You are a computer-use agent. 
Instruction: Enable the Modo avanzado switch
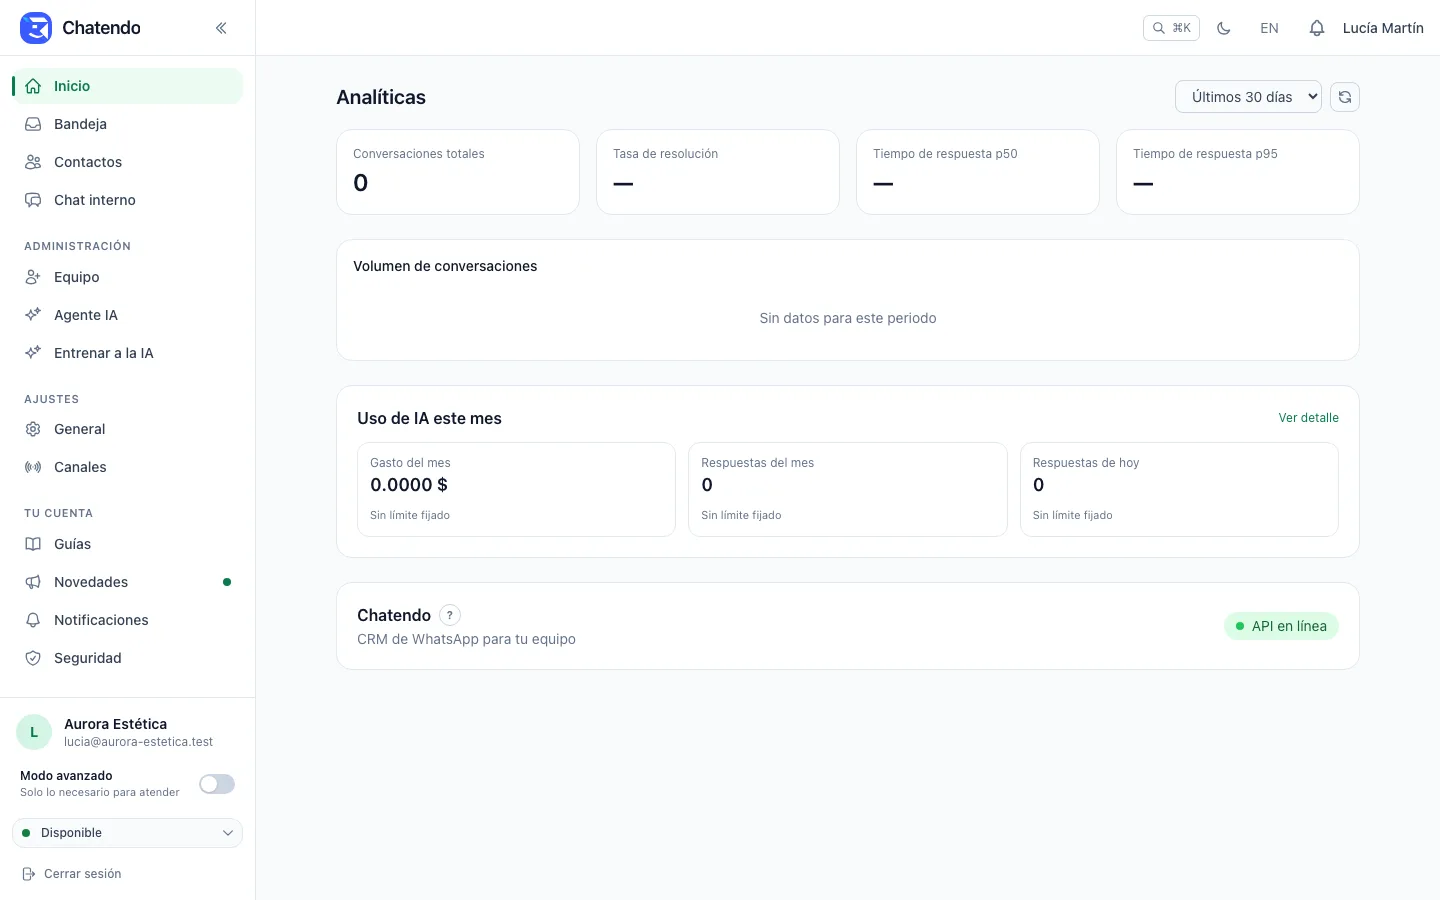point(217,784)
